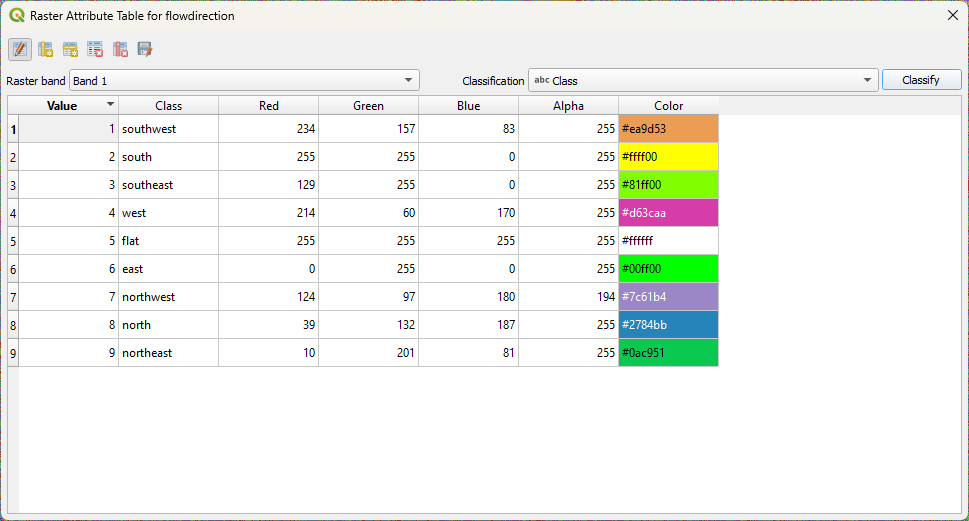Click the 'northwest' class cell

(x=168, y=297)
